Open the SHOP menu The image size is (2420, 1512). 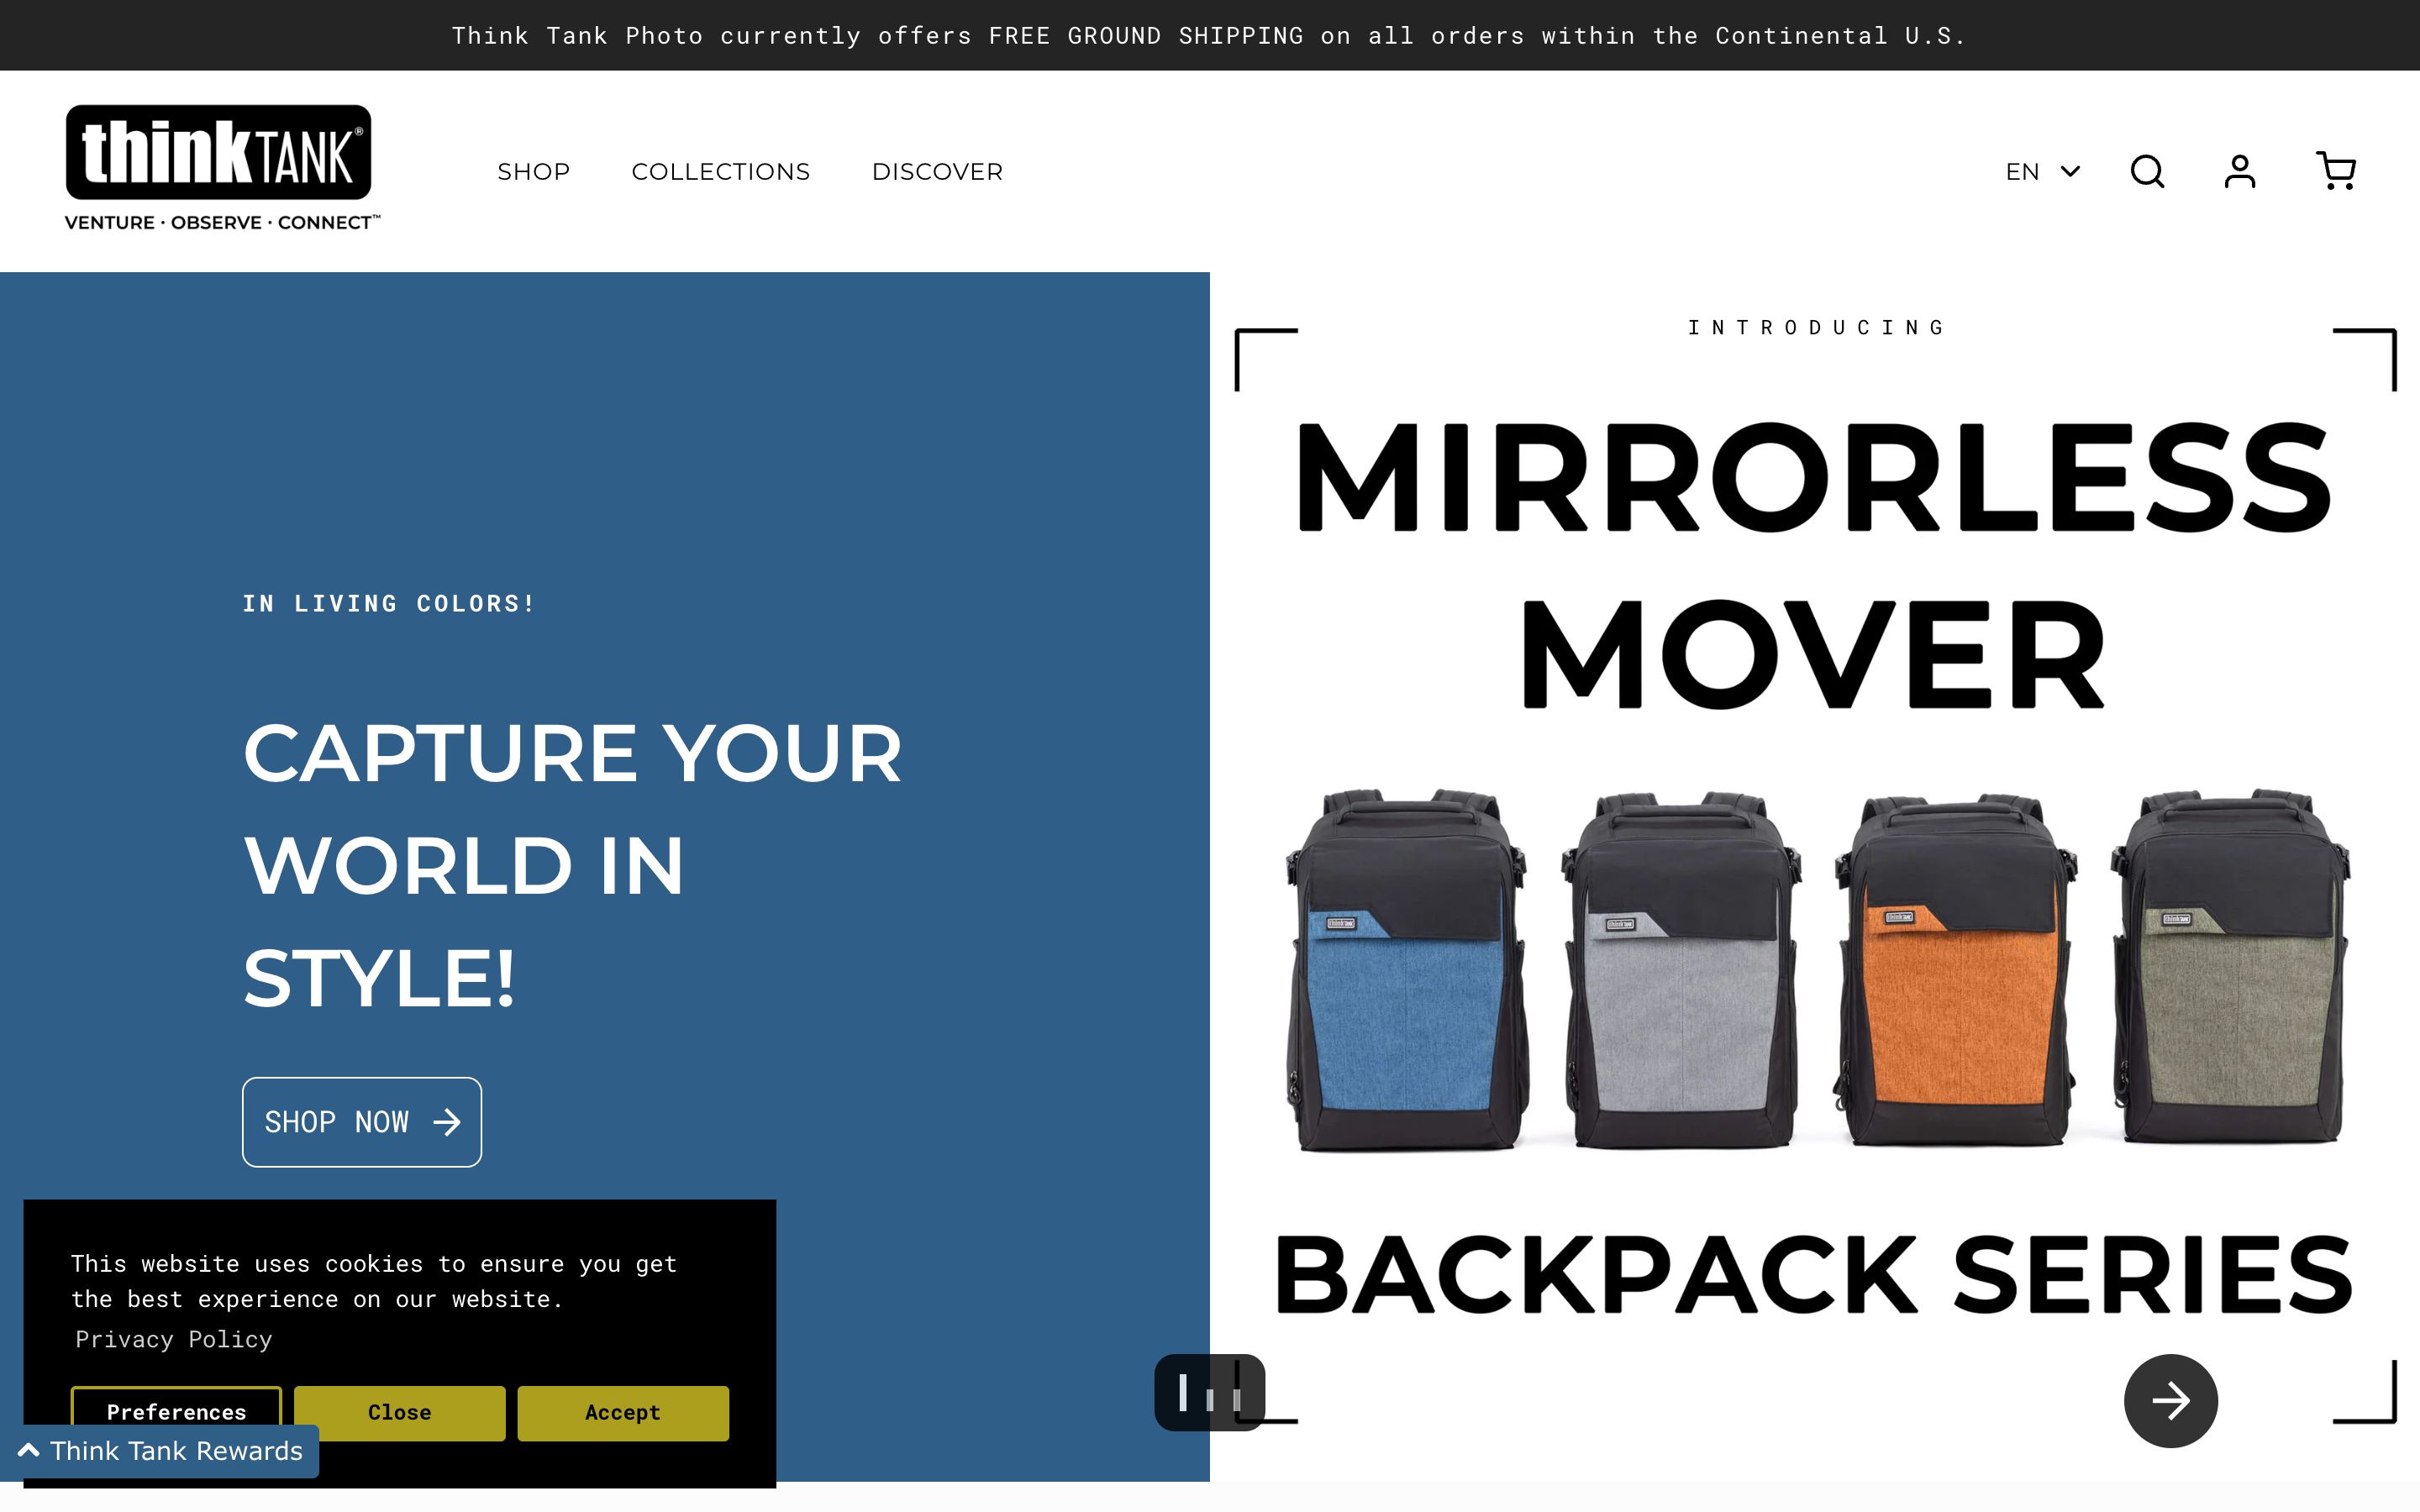pos(534,171)
